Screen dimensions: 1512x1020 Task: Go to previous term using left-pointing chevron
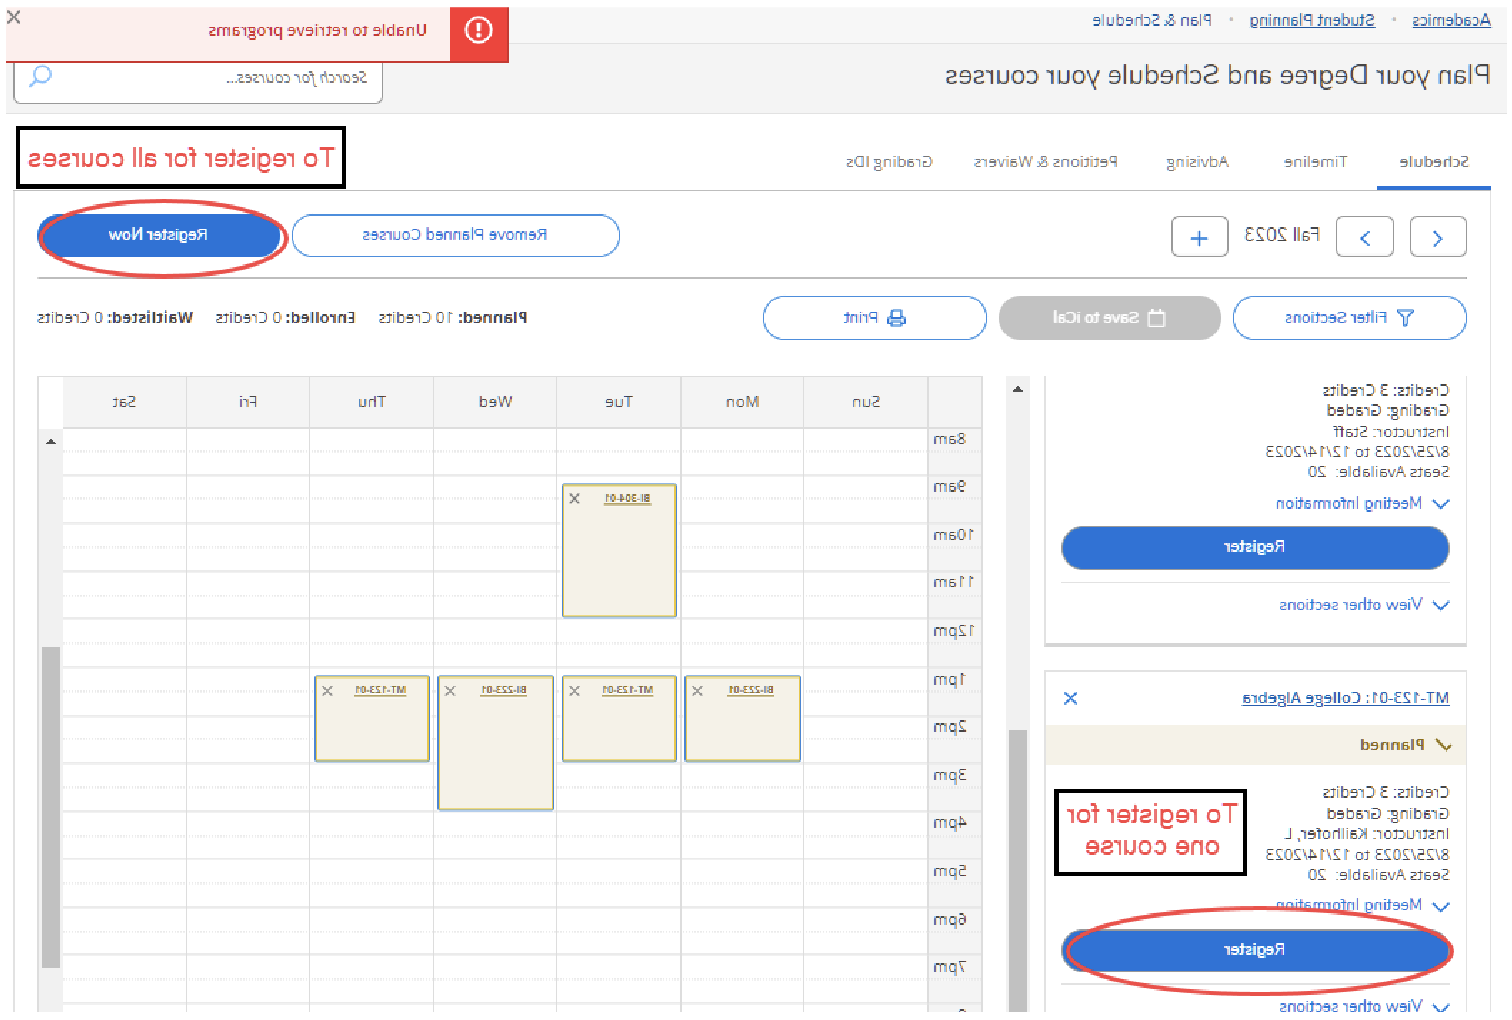pos(1365,237)
